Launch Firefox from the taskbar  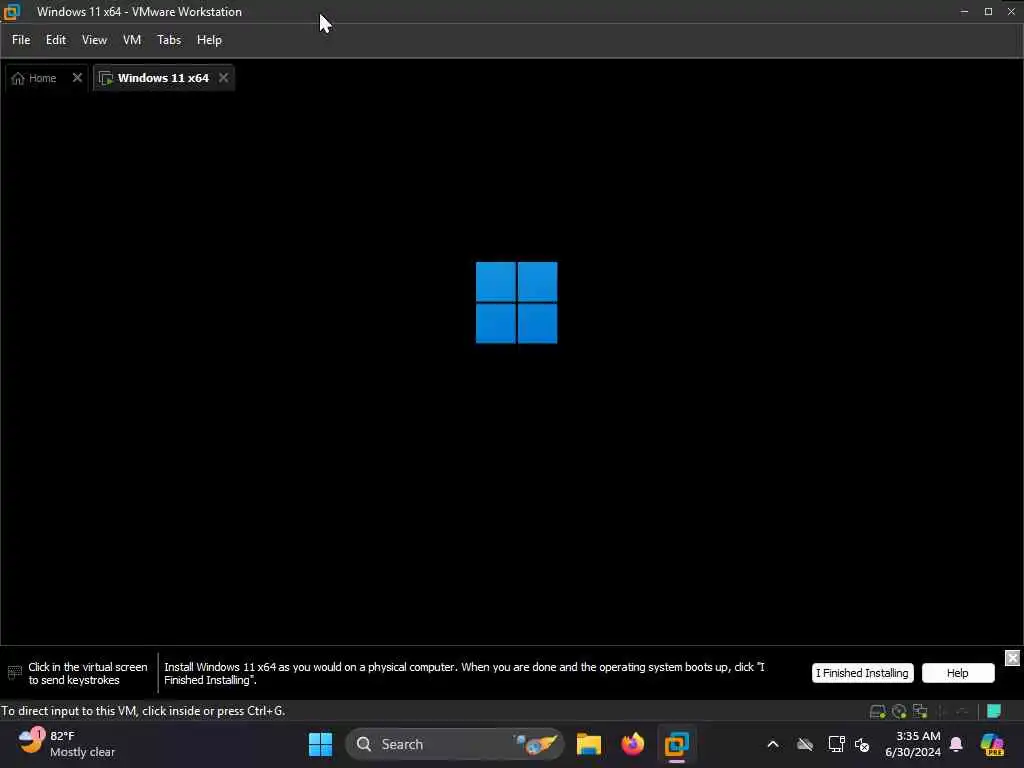point(632,744)
